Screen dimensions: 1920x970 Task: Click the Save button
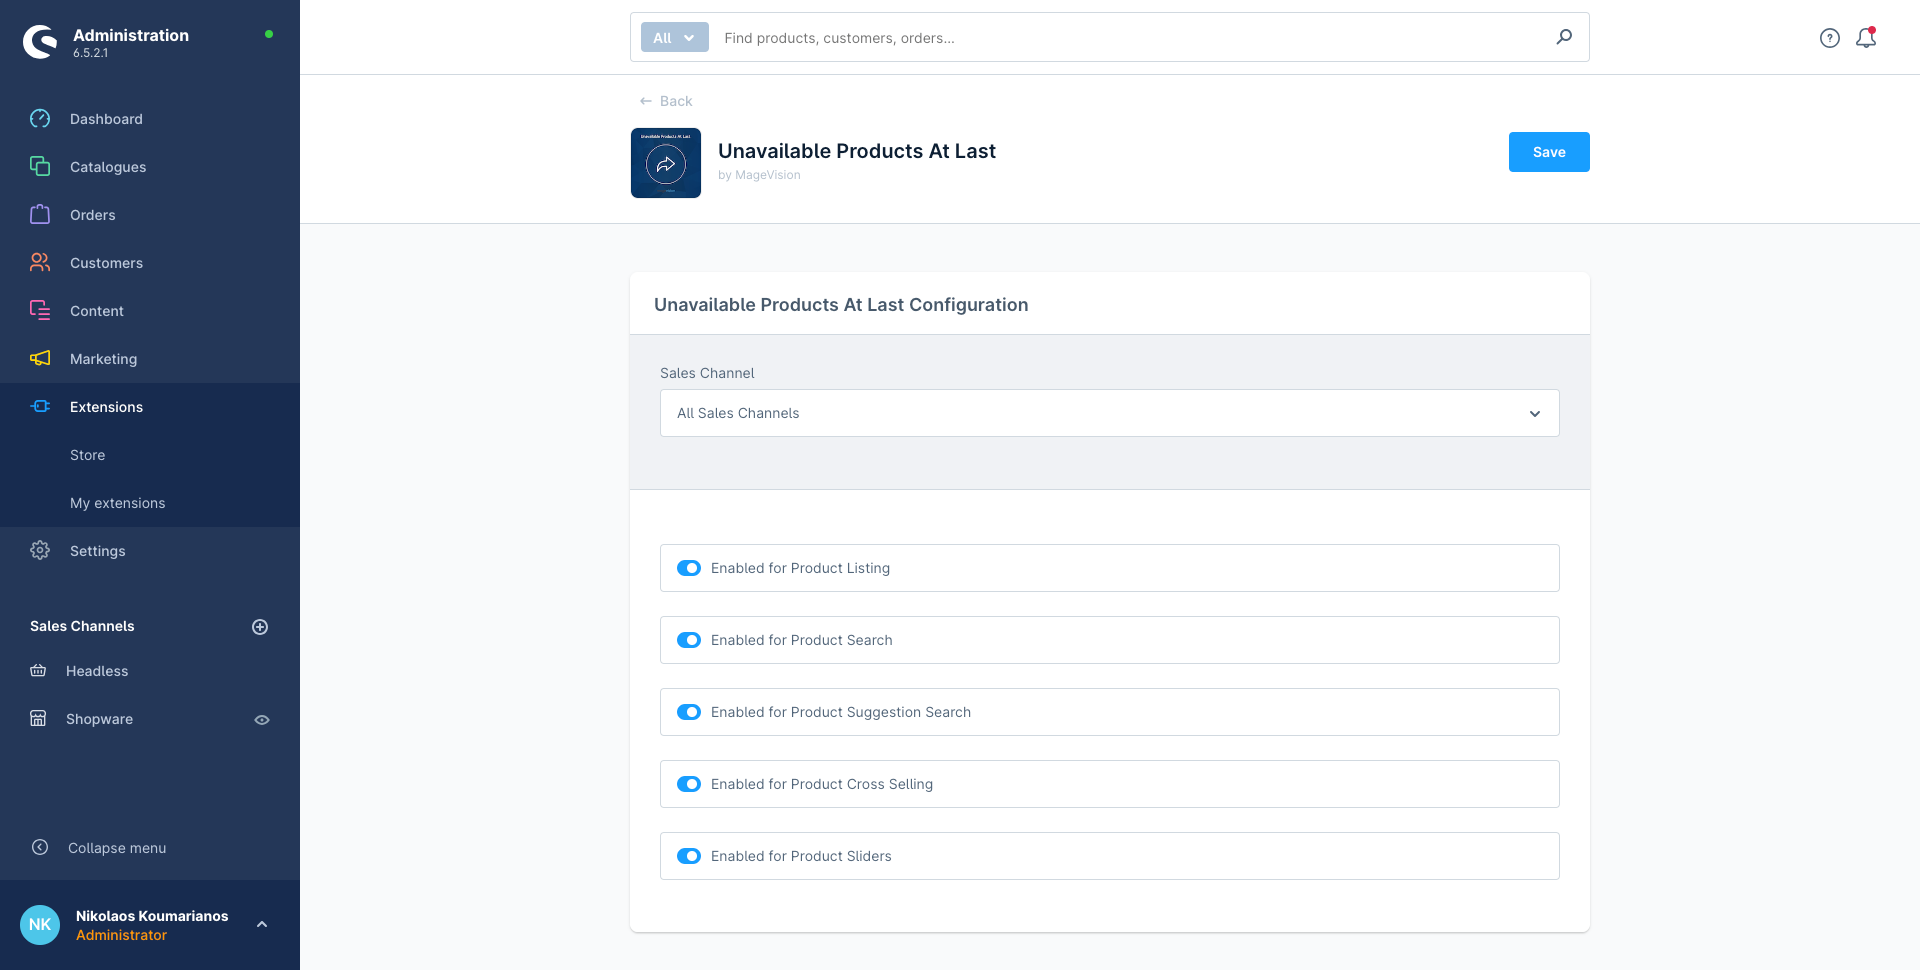(x=1549, y=152)
